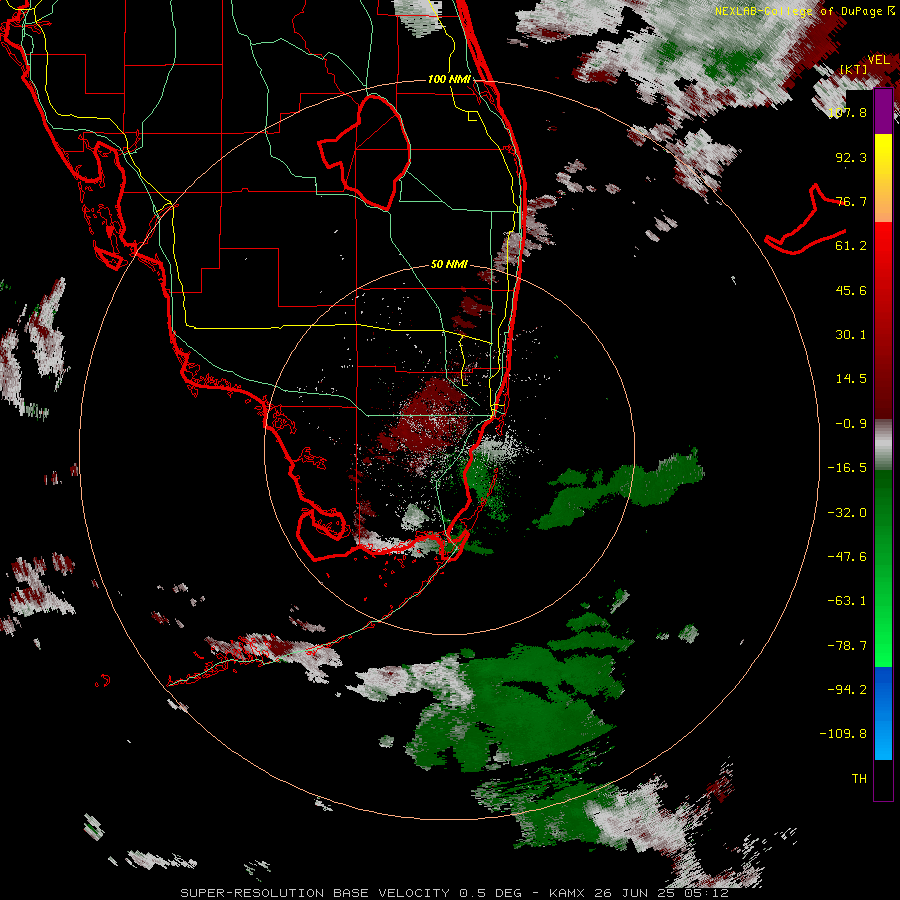Select the -32.0 scale value
The image size is (900, 900).
point(847,513)
